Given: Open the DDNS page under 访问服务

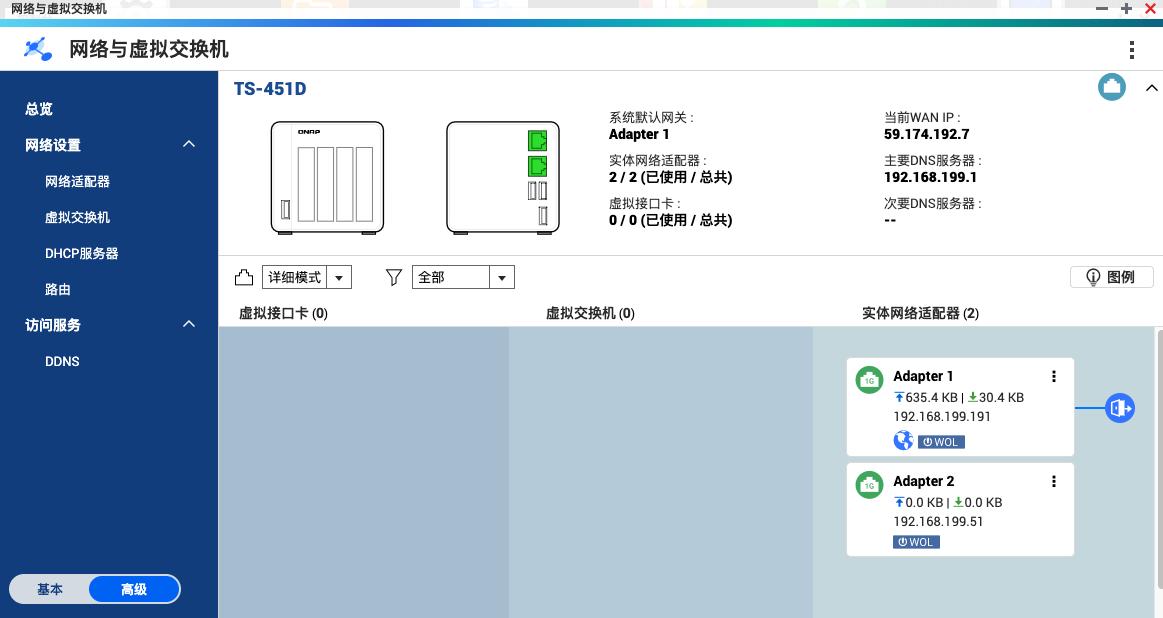Looking at the screenshot, I should [x=62, y=361].
